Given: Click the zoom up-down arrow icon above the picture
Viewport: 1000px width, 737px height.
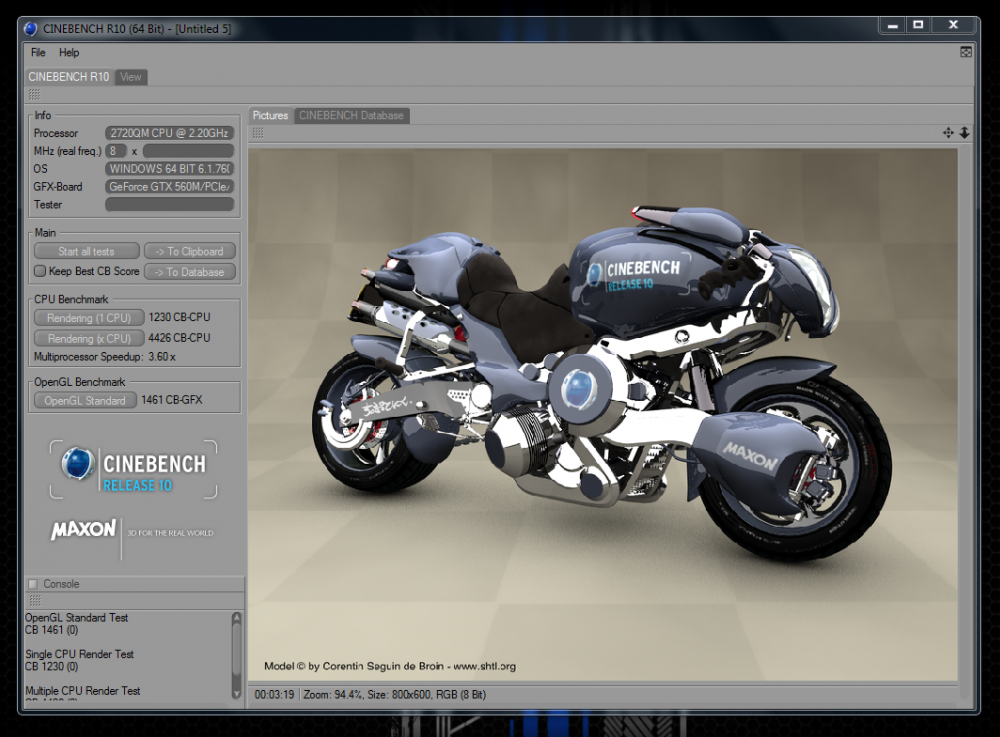Looking at the screenshot, I should point(964,133).
